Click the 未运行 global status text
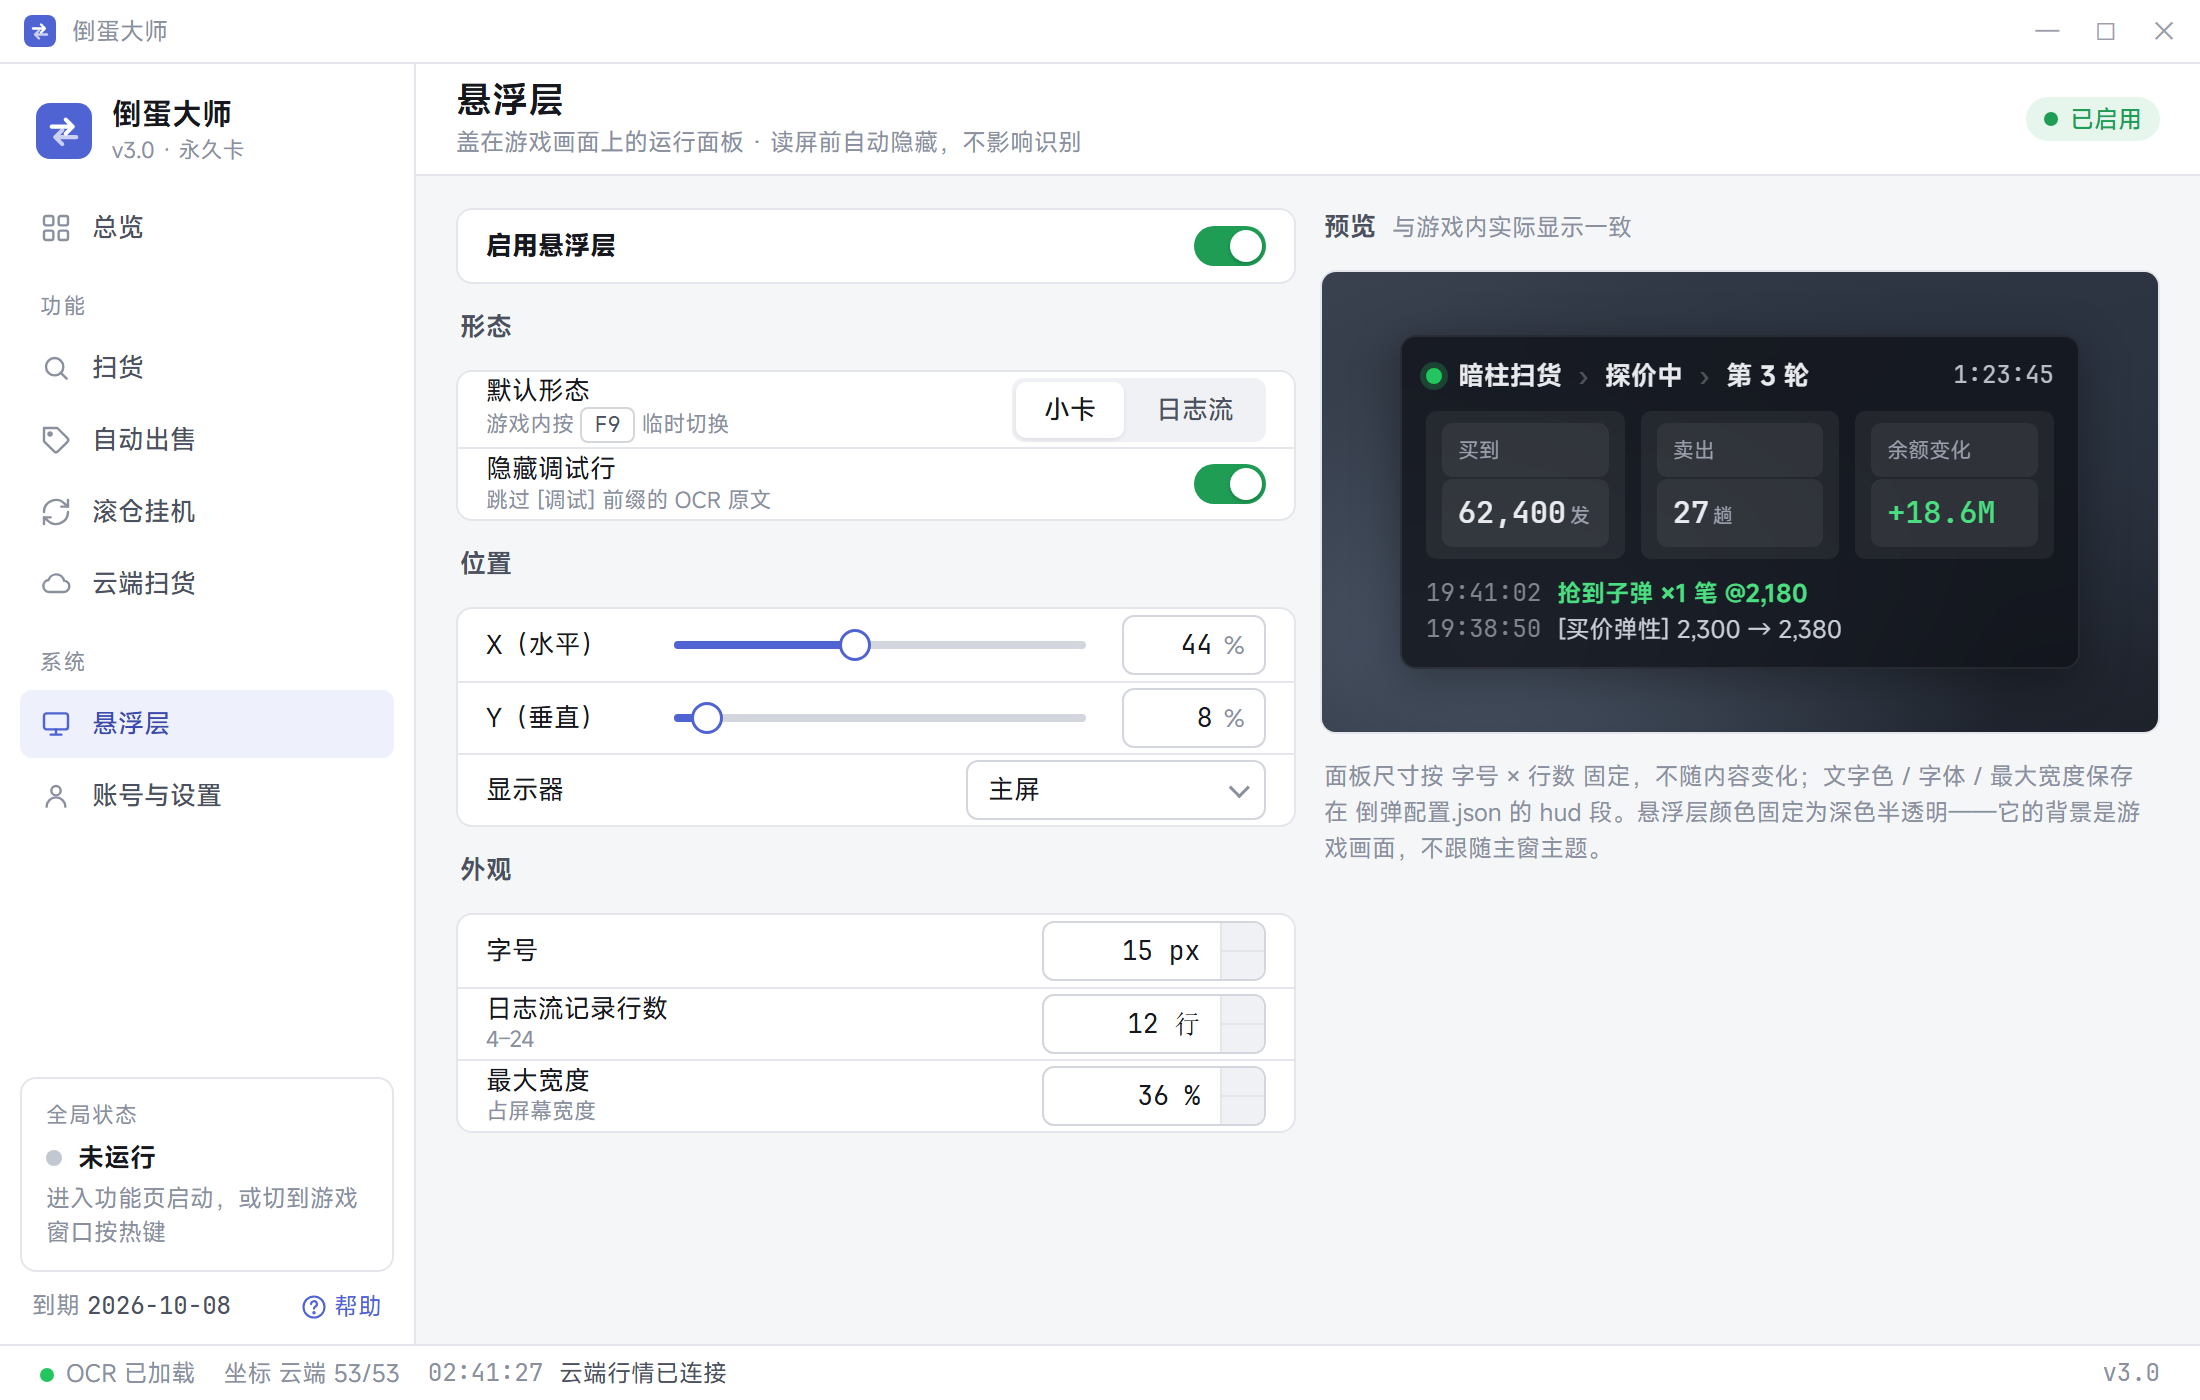 (x=117, y=1158)
